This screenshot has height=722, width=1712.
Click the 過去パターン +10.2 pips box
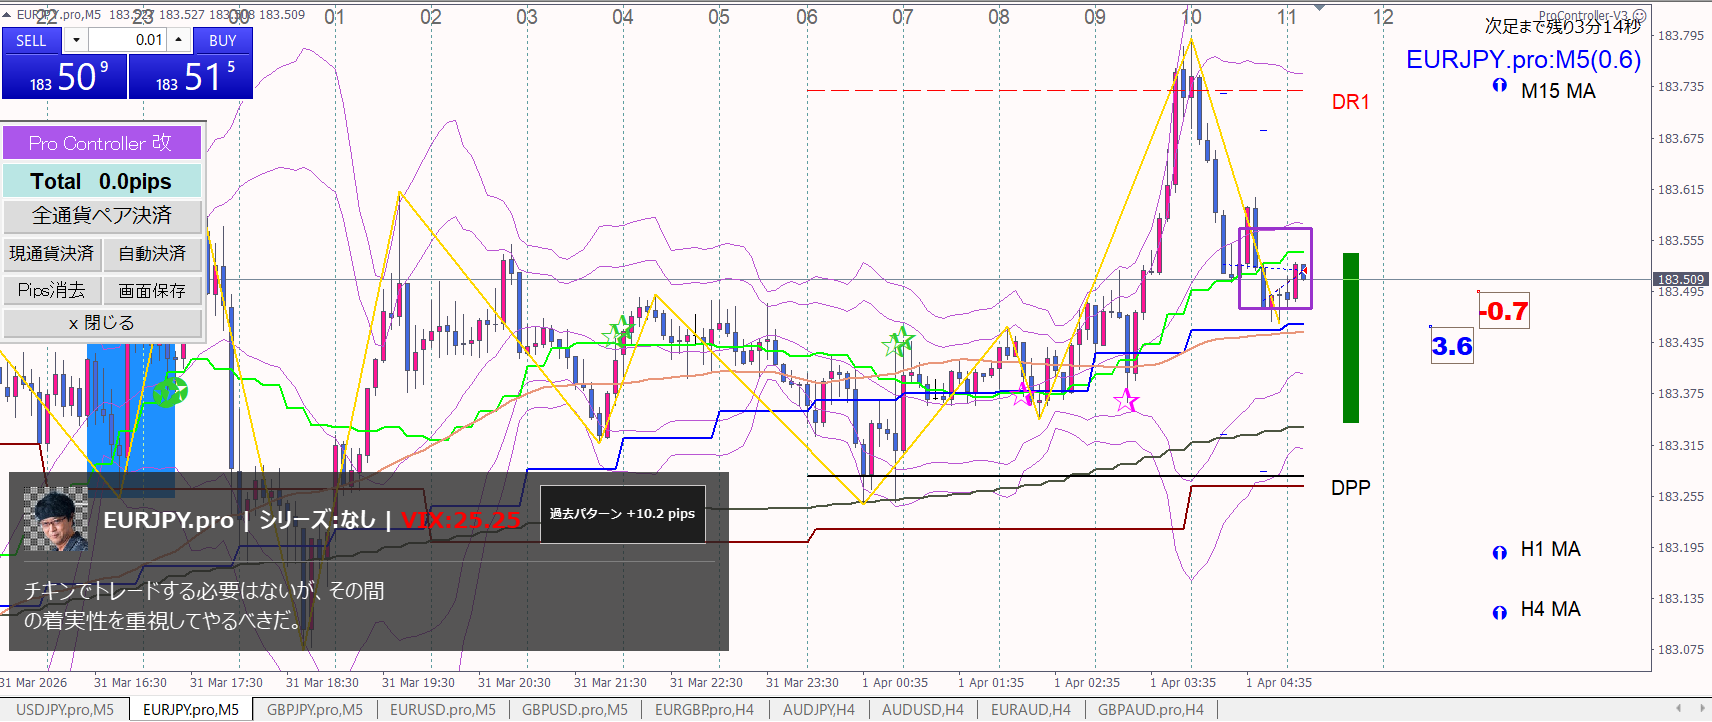point(622,514)
